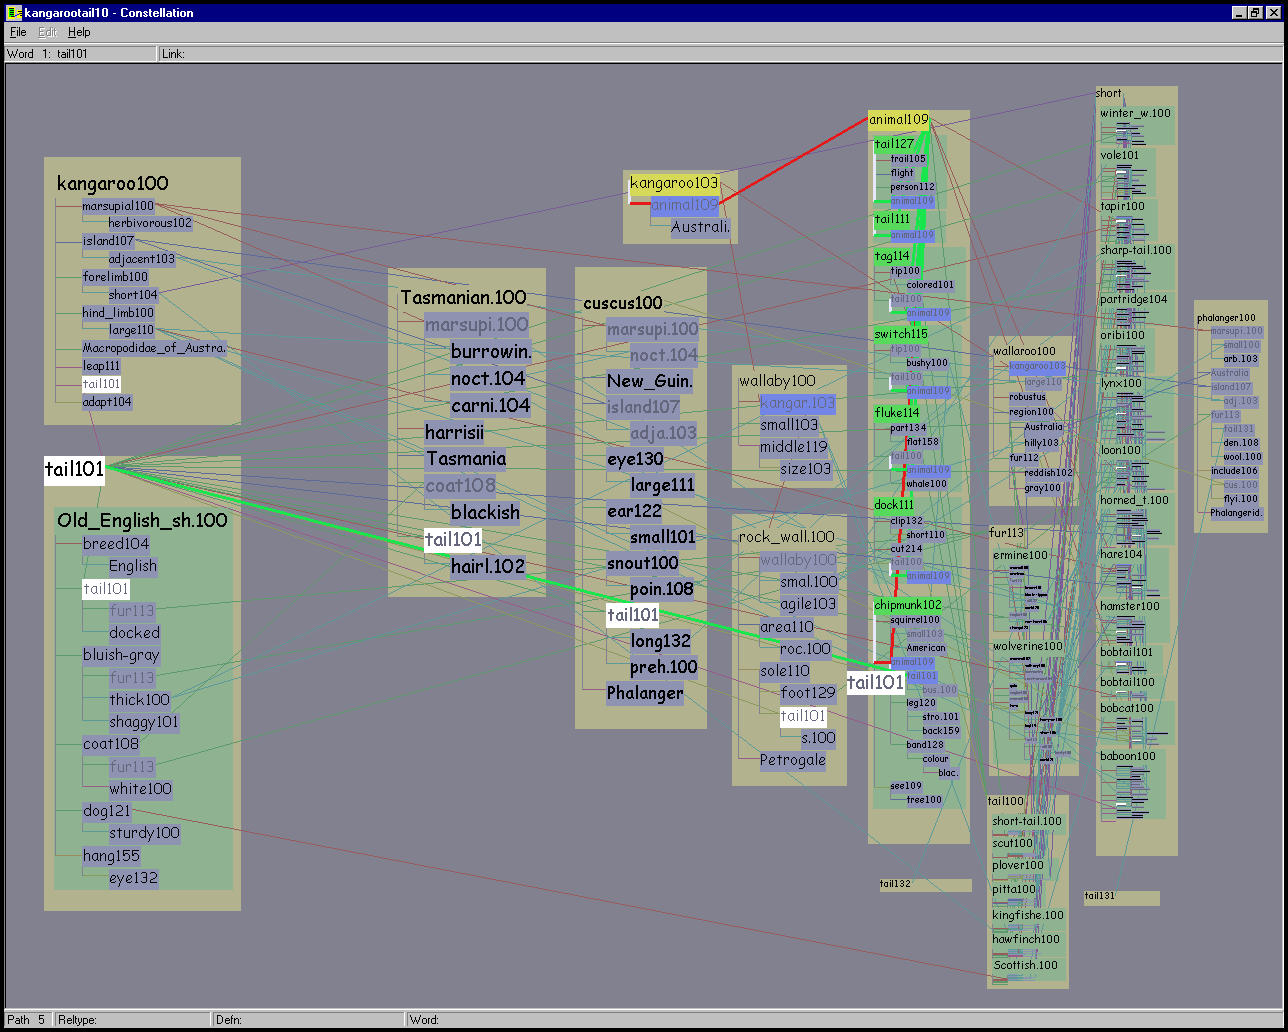Select the snout100 node
The height and width of the screenshot is (1032, 1288).
click(642, 563)
